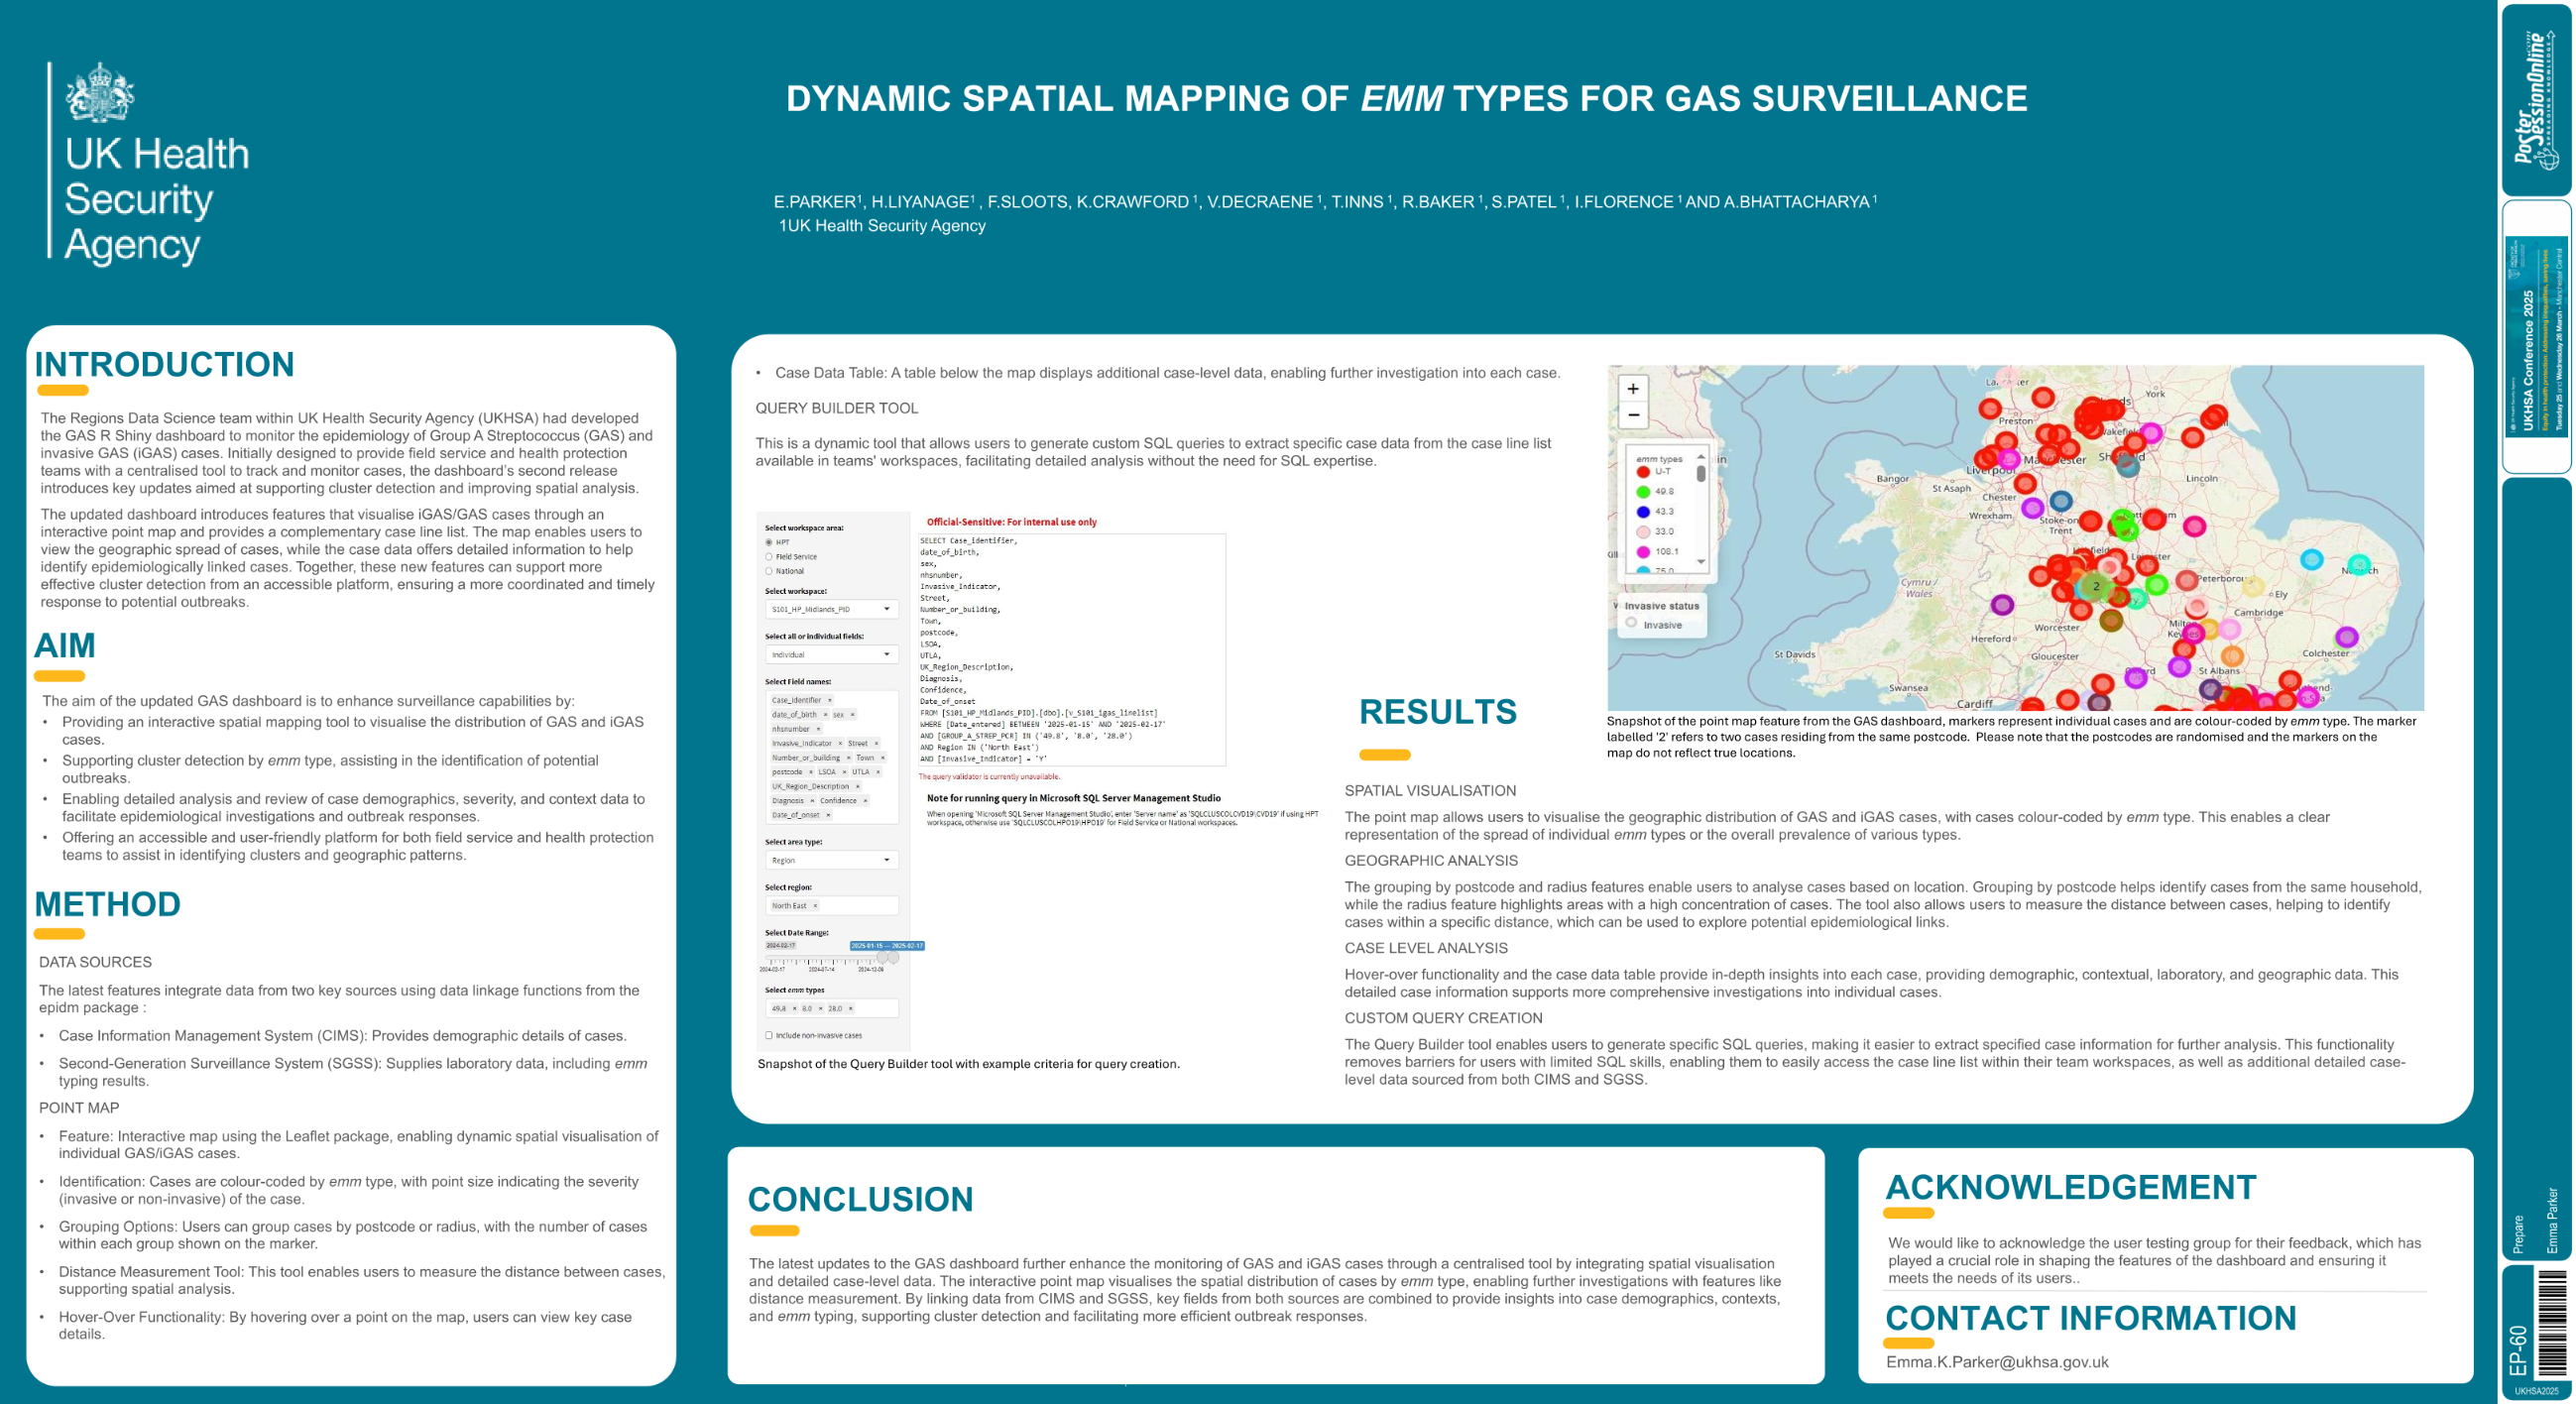Remove the LSOA field tag
Screen dimensions: 2576x1404
[845, 772]
